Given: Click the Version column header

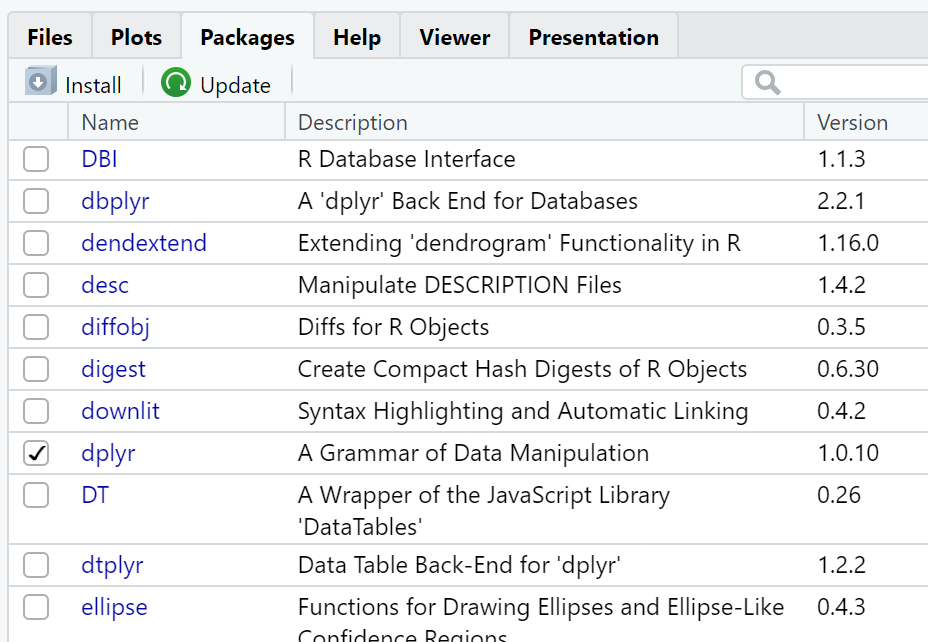Looking at the screenshot, I should click(852, 122).
